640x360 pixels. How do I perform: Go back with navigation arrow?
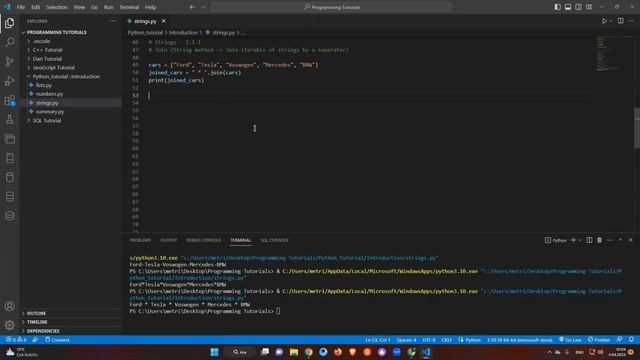click(192, 7)
